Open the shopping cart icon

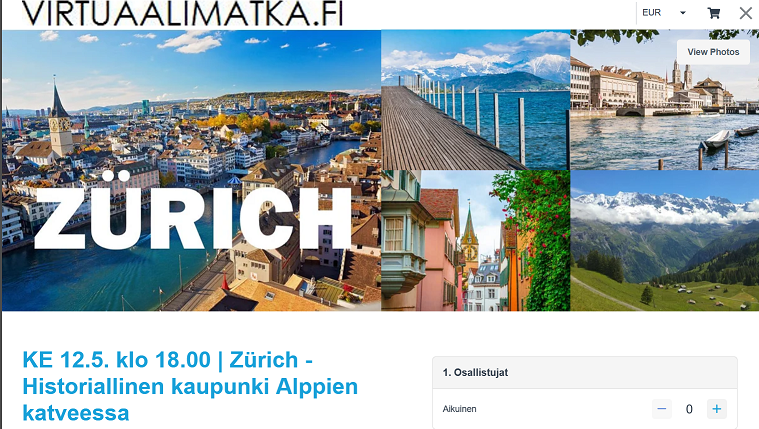coord(713,13)
